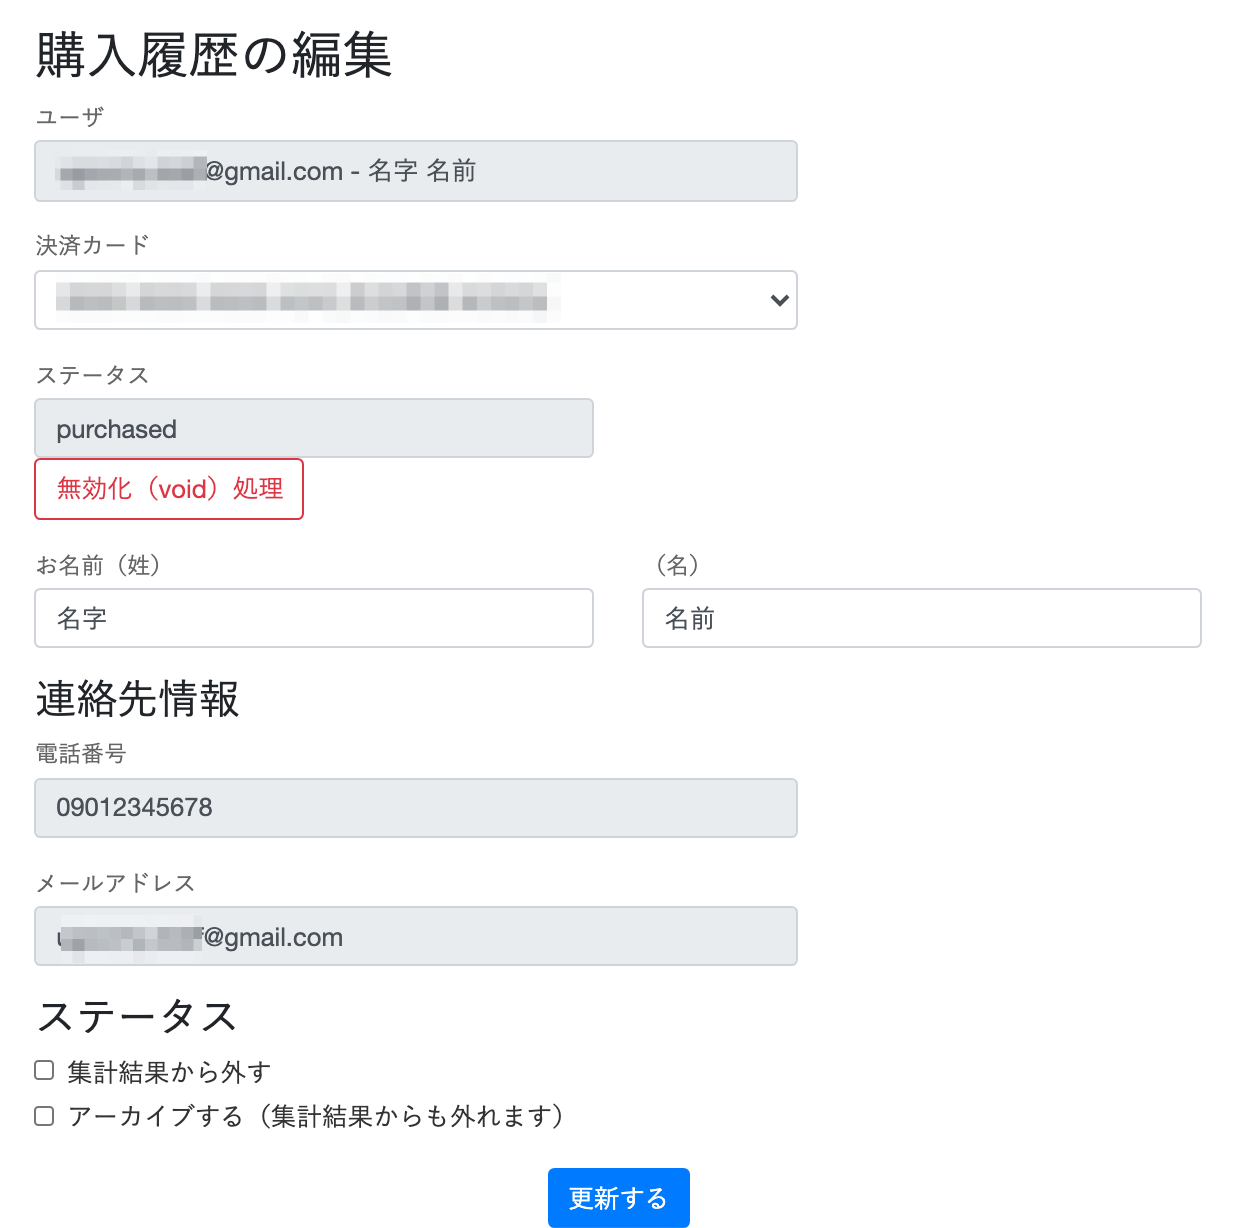Click the 電話番号 label text
Image resolution: width=1234 pixels, height=1228 pixels.
pos(81,754)
